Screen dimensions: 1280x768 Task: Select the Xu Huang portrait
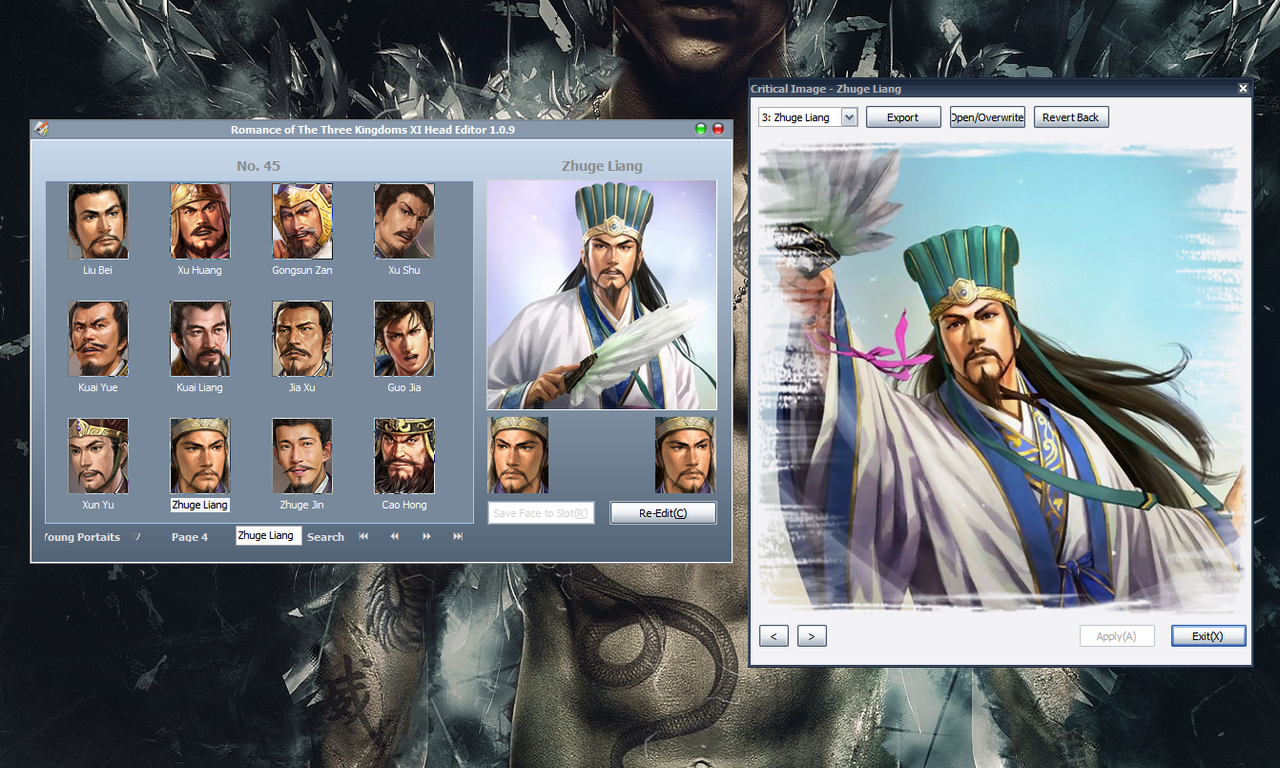click(200, 221)
